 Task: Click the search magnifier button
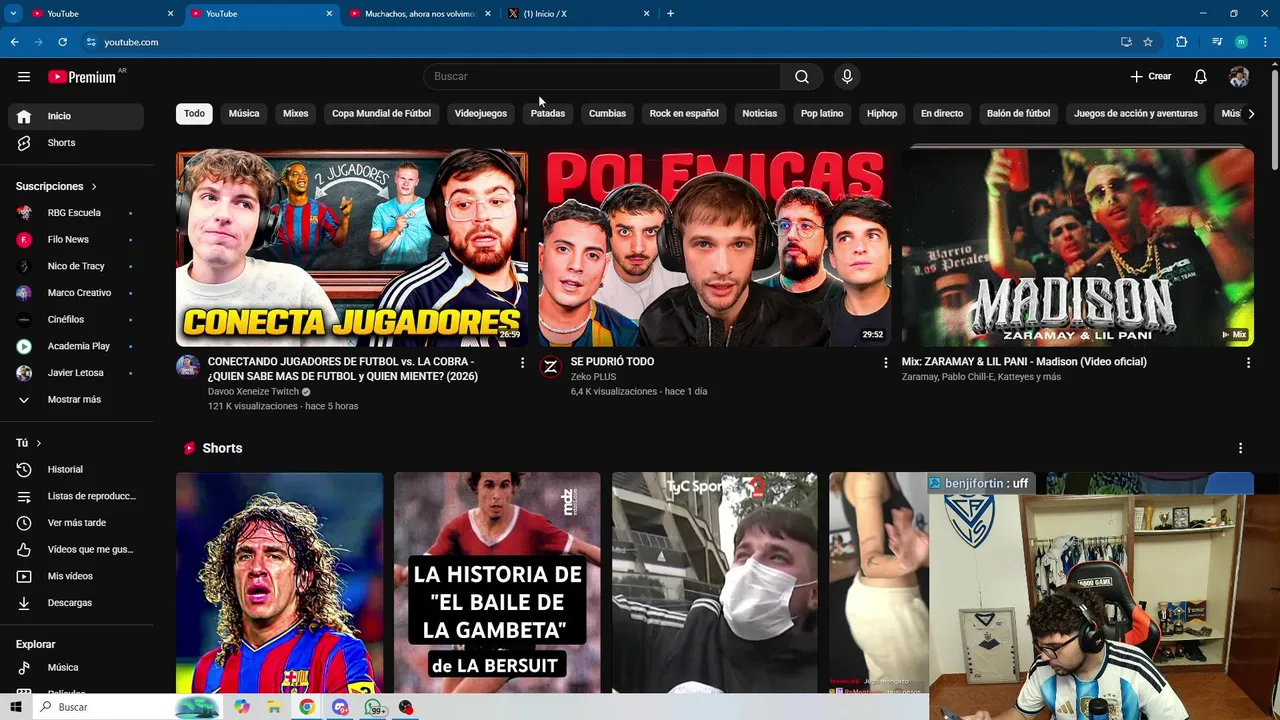point(802,76)
